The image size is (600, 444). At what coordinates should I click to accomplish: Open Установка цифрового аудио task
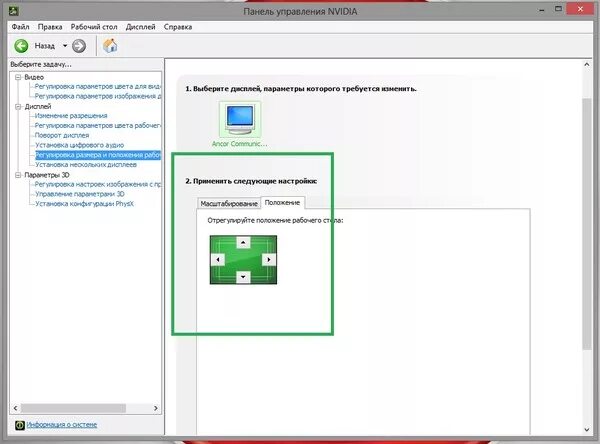point(79,145)
